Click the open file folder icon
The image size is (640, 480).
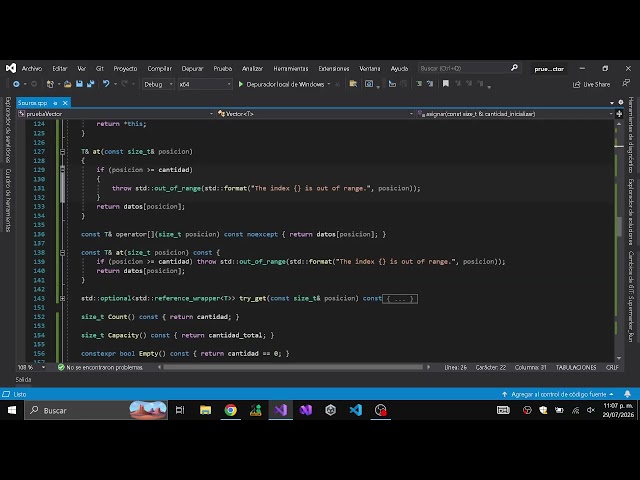(68, 84)
